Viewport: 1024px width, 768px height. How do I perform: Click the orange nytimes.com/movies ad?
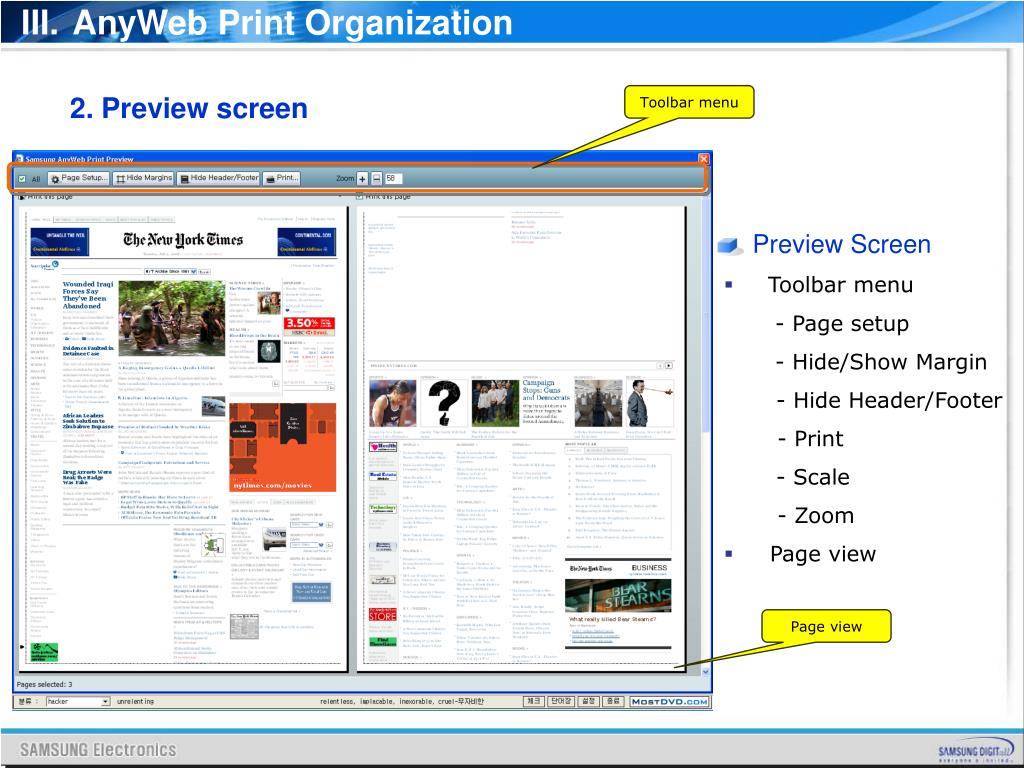[x=283, y=447]
